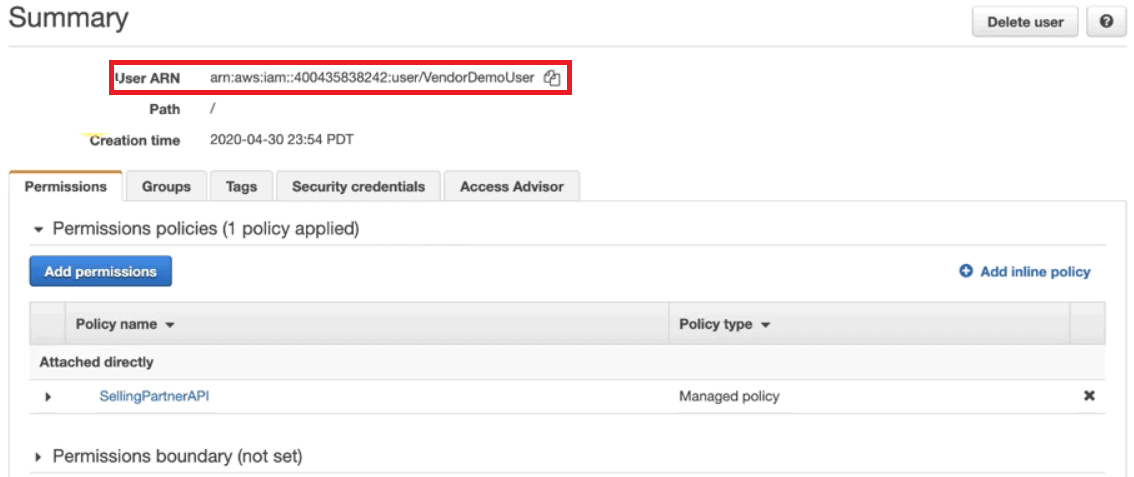Click the Delete user button

(1026, 22)
